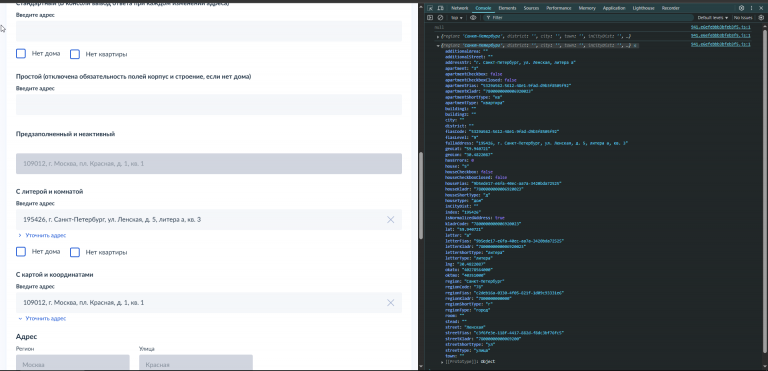Focus the standard address input field
This screenshot has height=371, width=768.
pyautogui.click(x=209, y=31)
